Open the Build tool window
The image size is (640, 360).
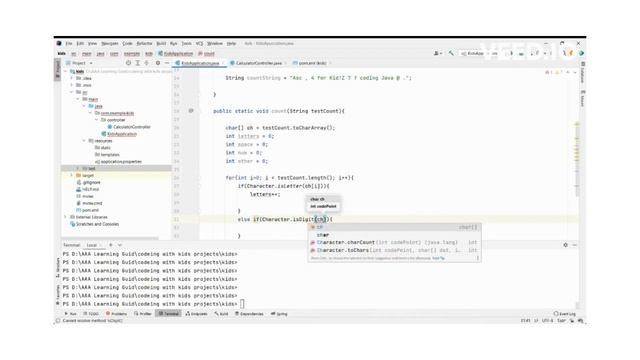pyautogui.click(x=222, y=314)
